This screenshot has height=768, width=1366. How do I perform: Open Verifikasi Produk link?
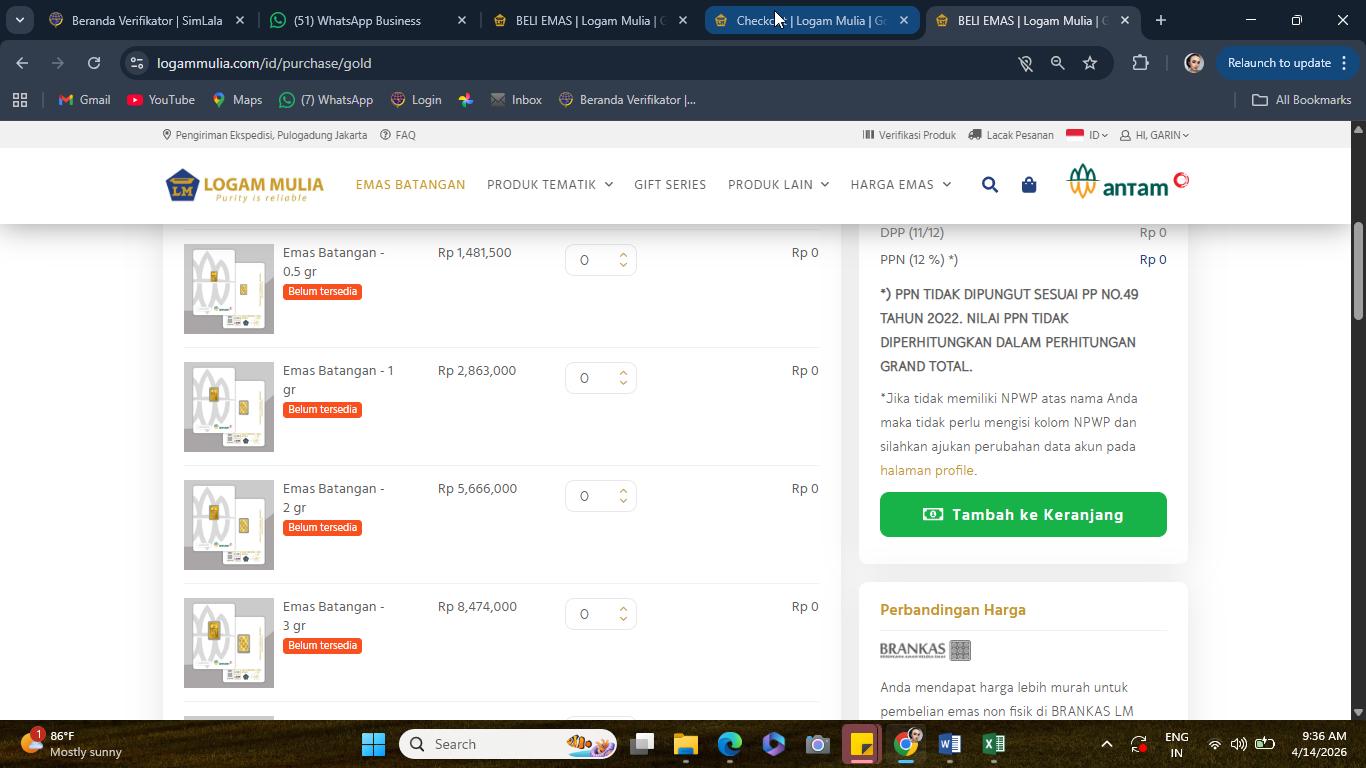point(909,135)
